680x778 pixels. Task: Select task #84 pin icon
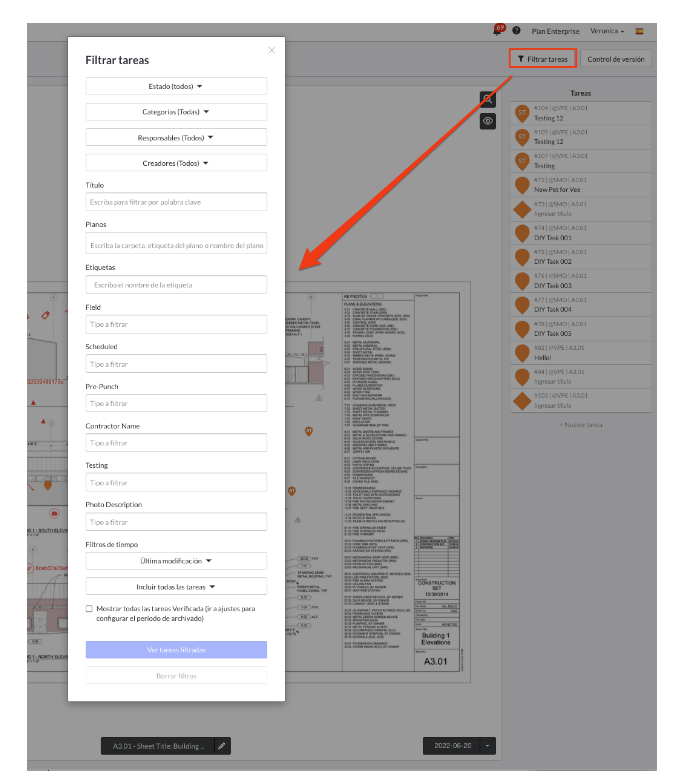coord(522,377)
